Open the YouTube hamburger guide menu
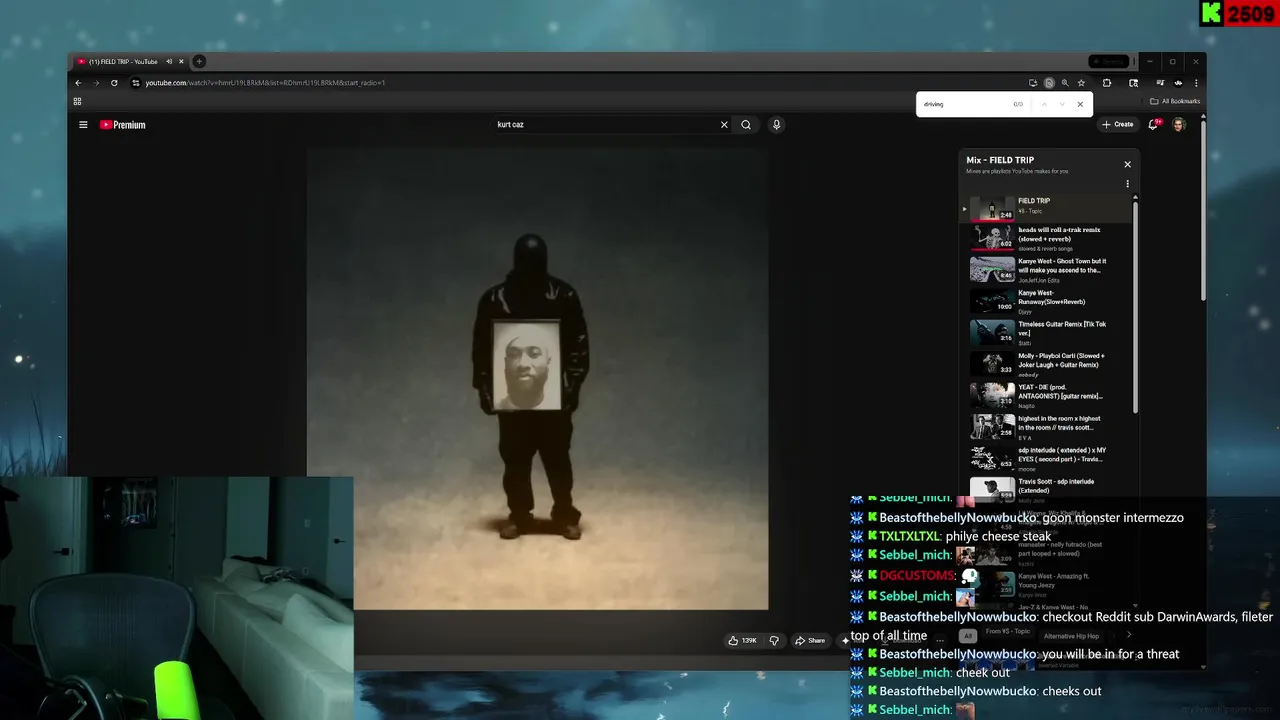Screen dimensions: 1280x720 (83, 125)
